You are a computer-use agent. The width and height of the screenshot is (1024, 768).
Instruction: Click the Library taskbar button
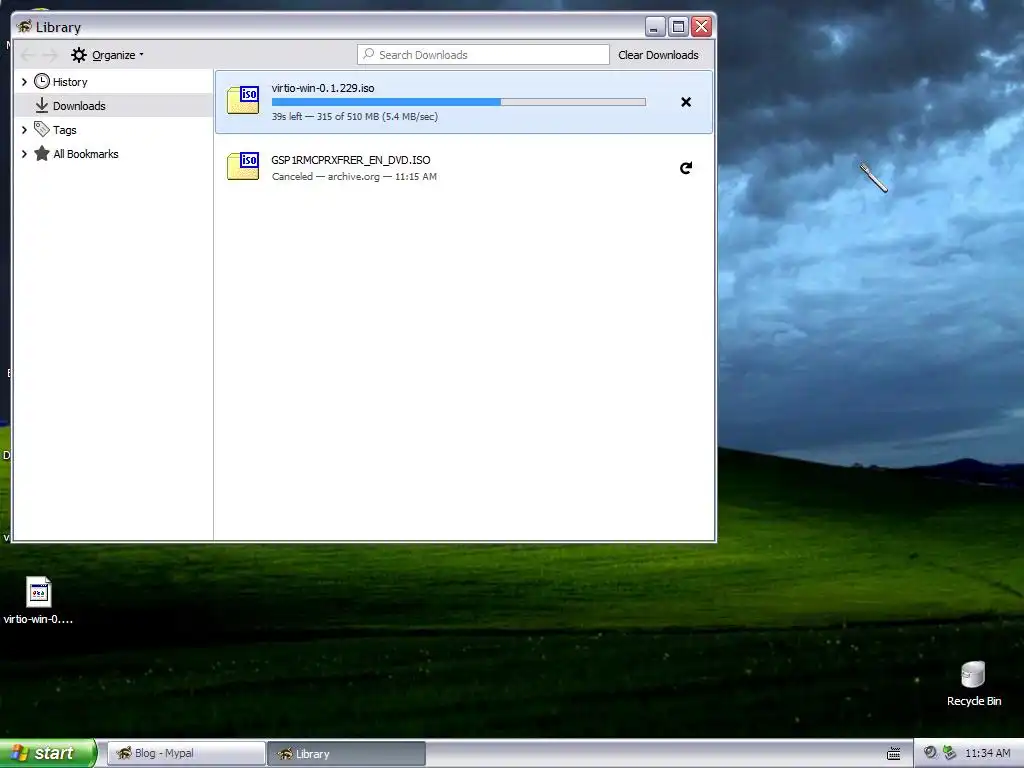tap(346, 754)
